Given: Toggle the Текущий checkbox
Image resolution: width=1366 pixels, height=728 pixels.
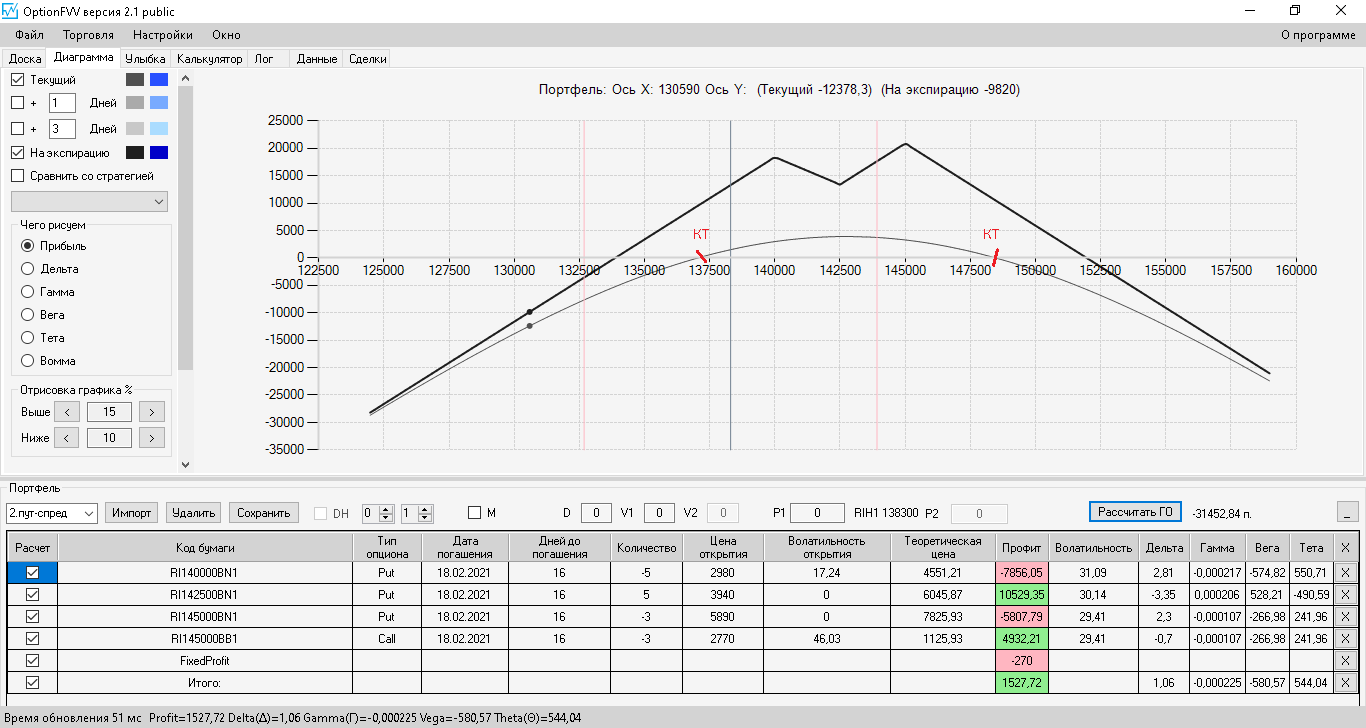Looking at the screenshot, I should [x=17, y=79].
